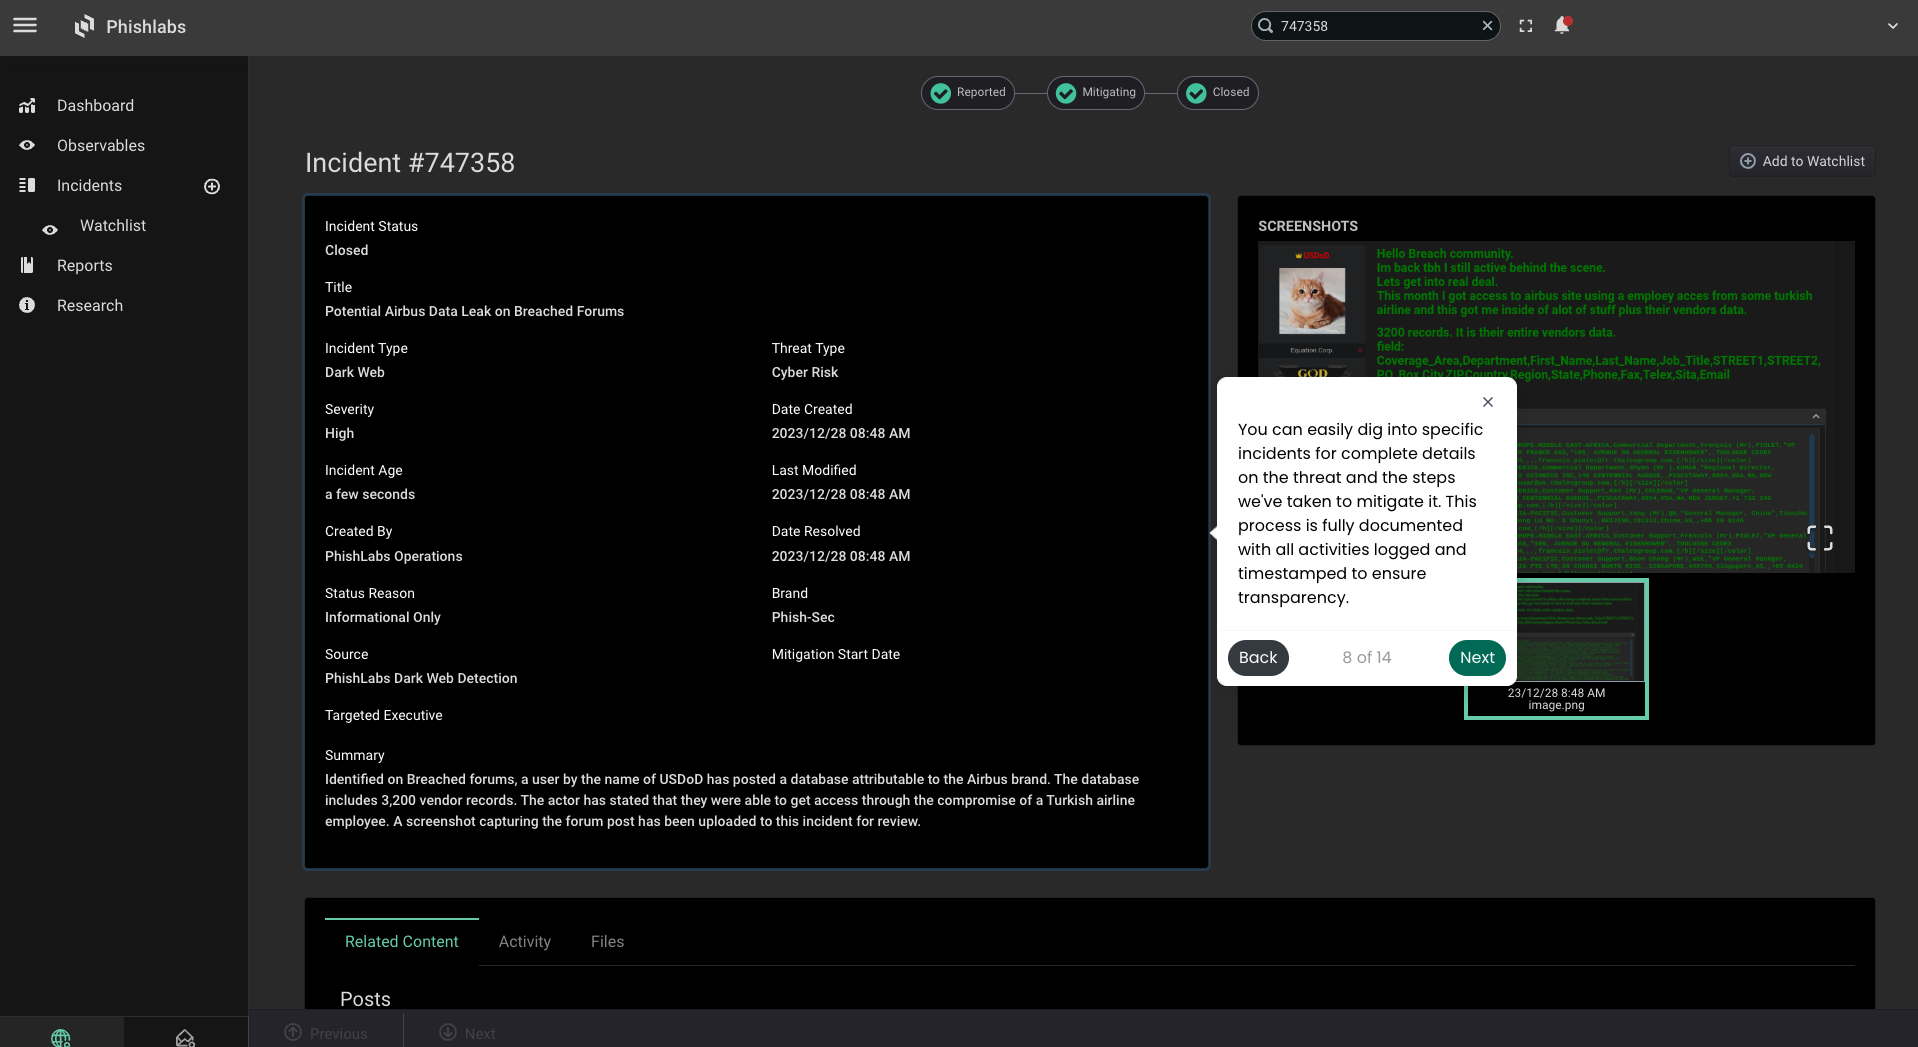
Task: Open the Dashboard page from the sidebar
Action: 95,106
